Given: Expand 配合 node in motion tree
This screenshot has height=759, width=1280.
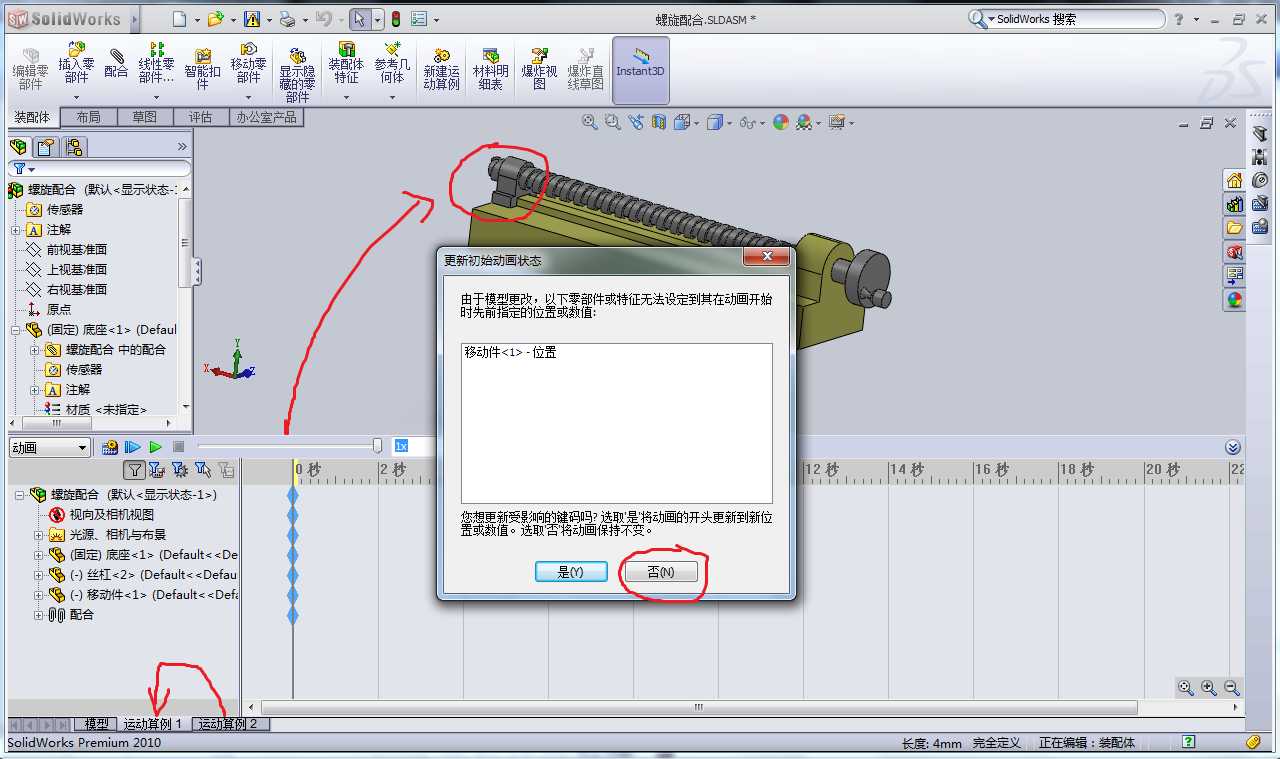Looking at the screenshot, I should [38, 615].
